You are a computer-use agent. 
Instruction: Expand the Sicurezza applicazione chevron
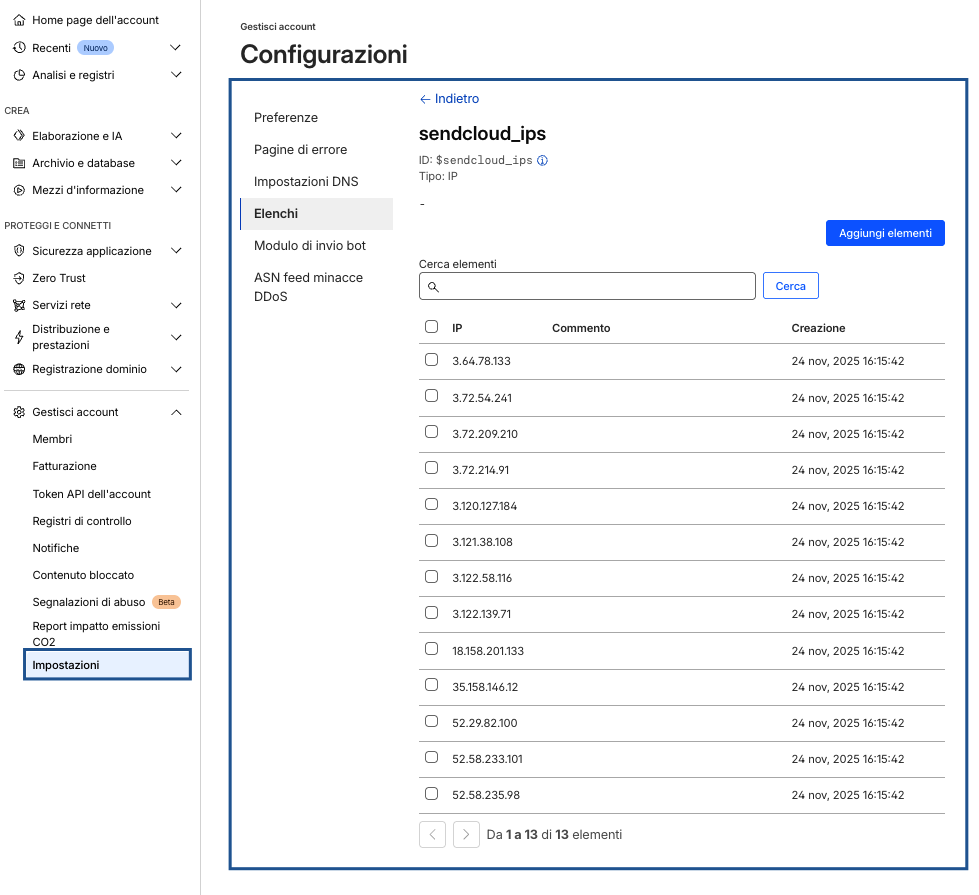pyautogui.click(x=176, y=250)
